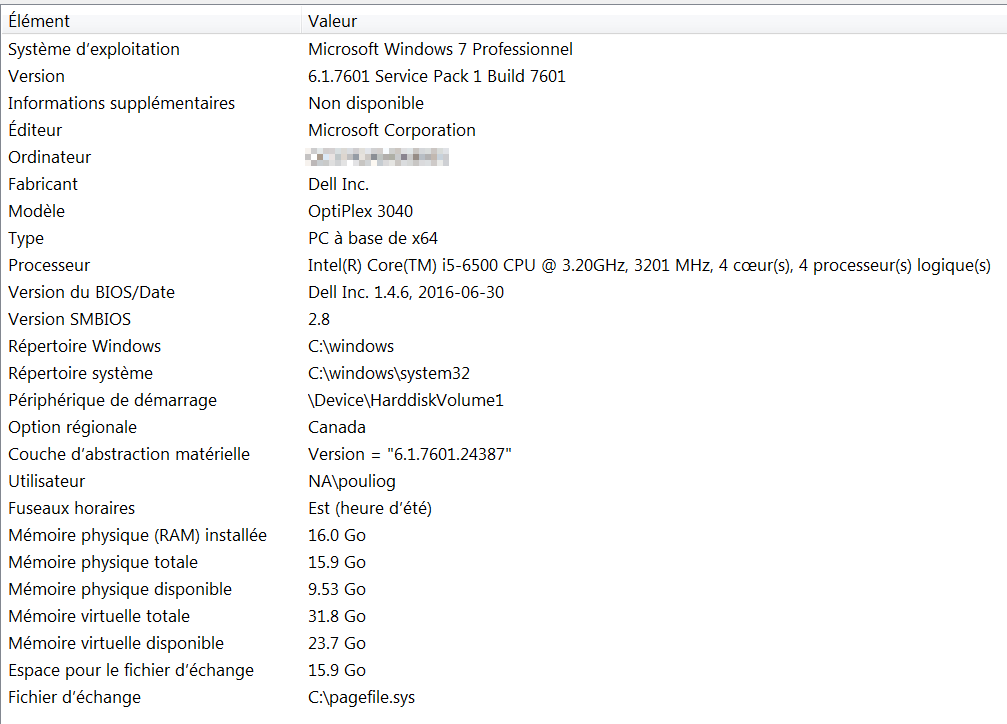
Task: Select the "Couche d'abstraction matérielle" label
Action: [129, 454]
